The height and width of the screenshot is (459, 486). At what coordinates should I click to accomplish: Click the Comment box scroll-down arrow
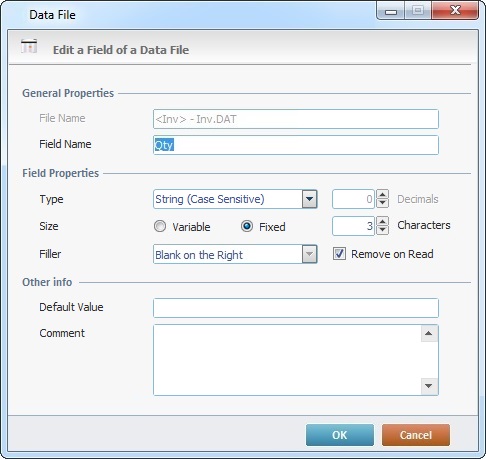[429, 386]
